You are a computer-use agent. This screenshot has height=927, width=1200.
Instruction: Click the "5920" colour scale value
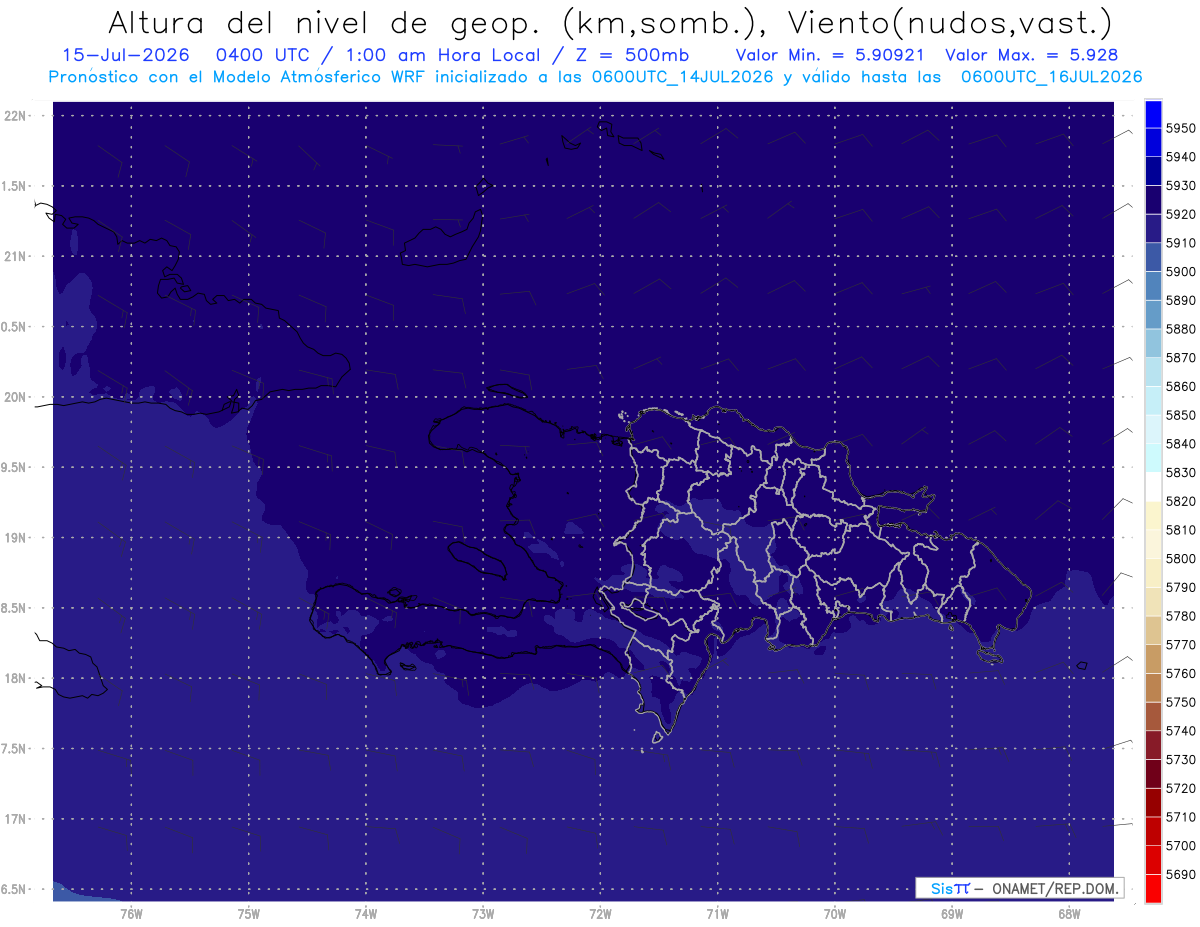[x=1181, y=214]
